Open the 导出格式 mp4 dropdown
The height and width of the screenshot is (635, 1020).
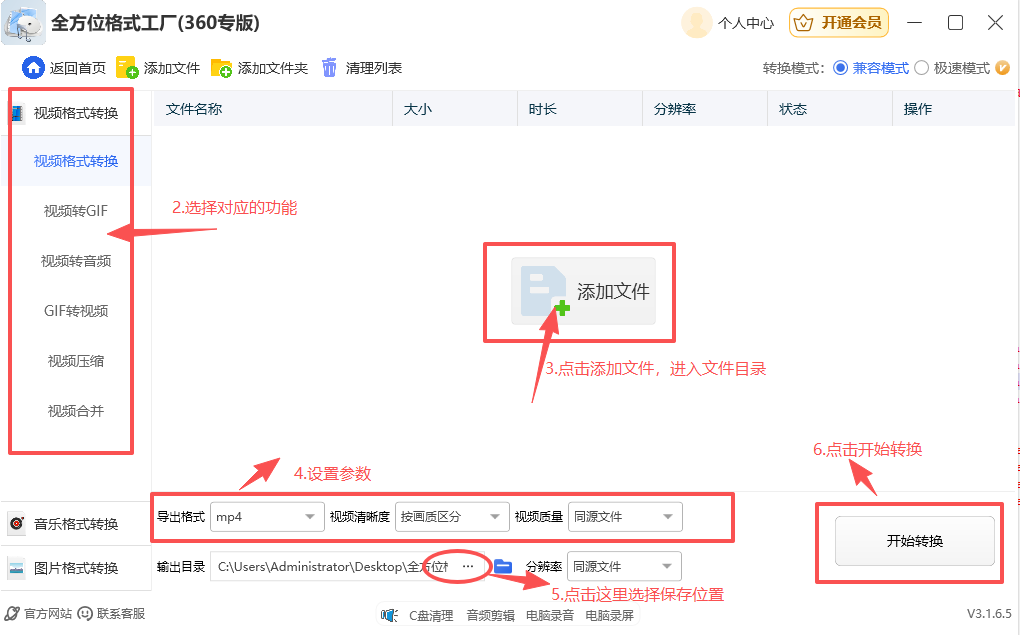(x=265, y=516)
